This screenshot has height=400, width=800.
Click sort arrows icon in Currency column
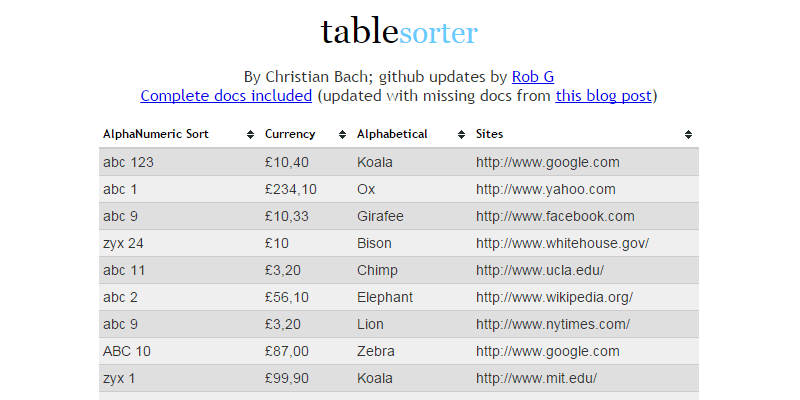(342, 135)
